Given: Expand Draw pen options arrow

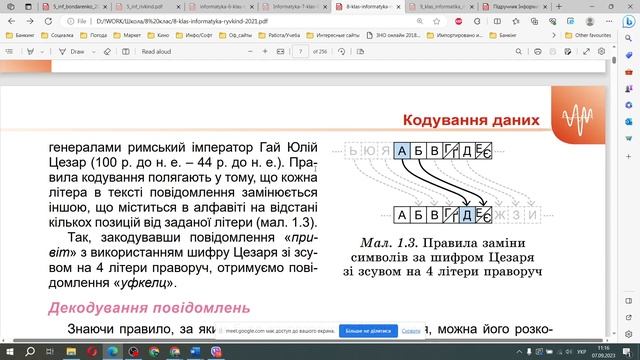Looking at the screenshot, I should coord(93,52).
